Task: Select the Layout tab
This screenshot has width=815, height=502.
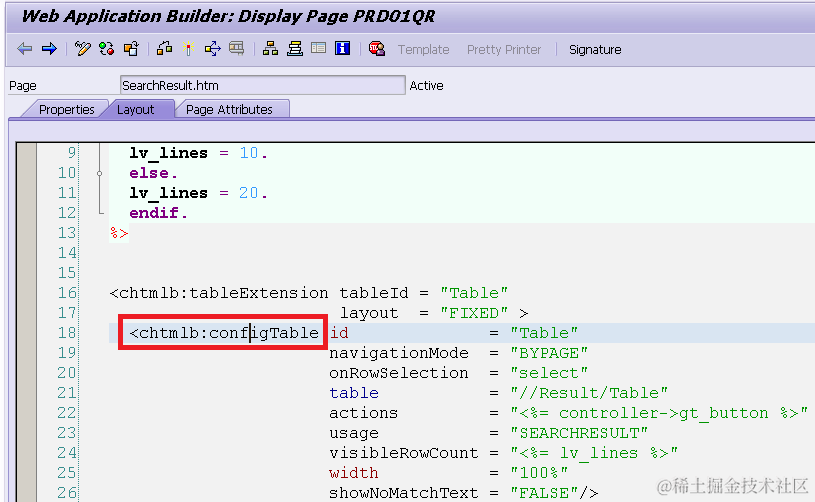Action: click(135, 110)
